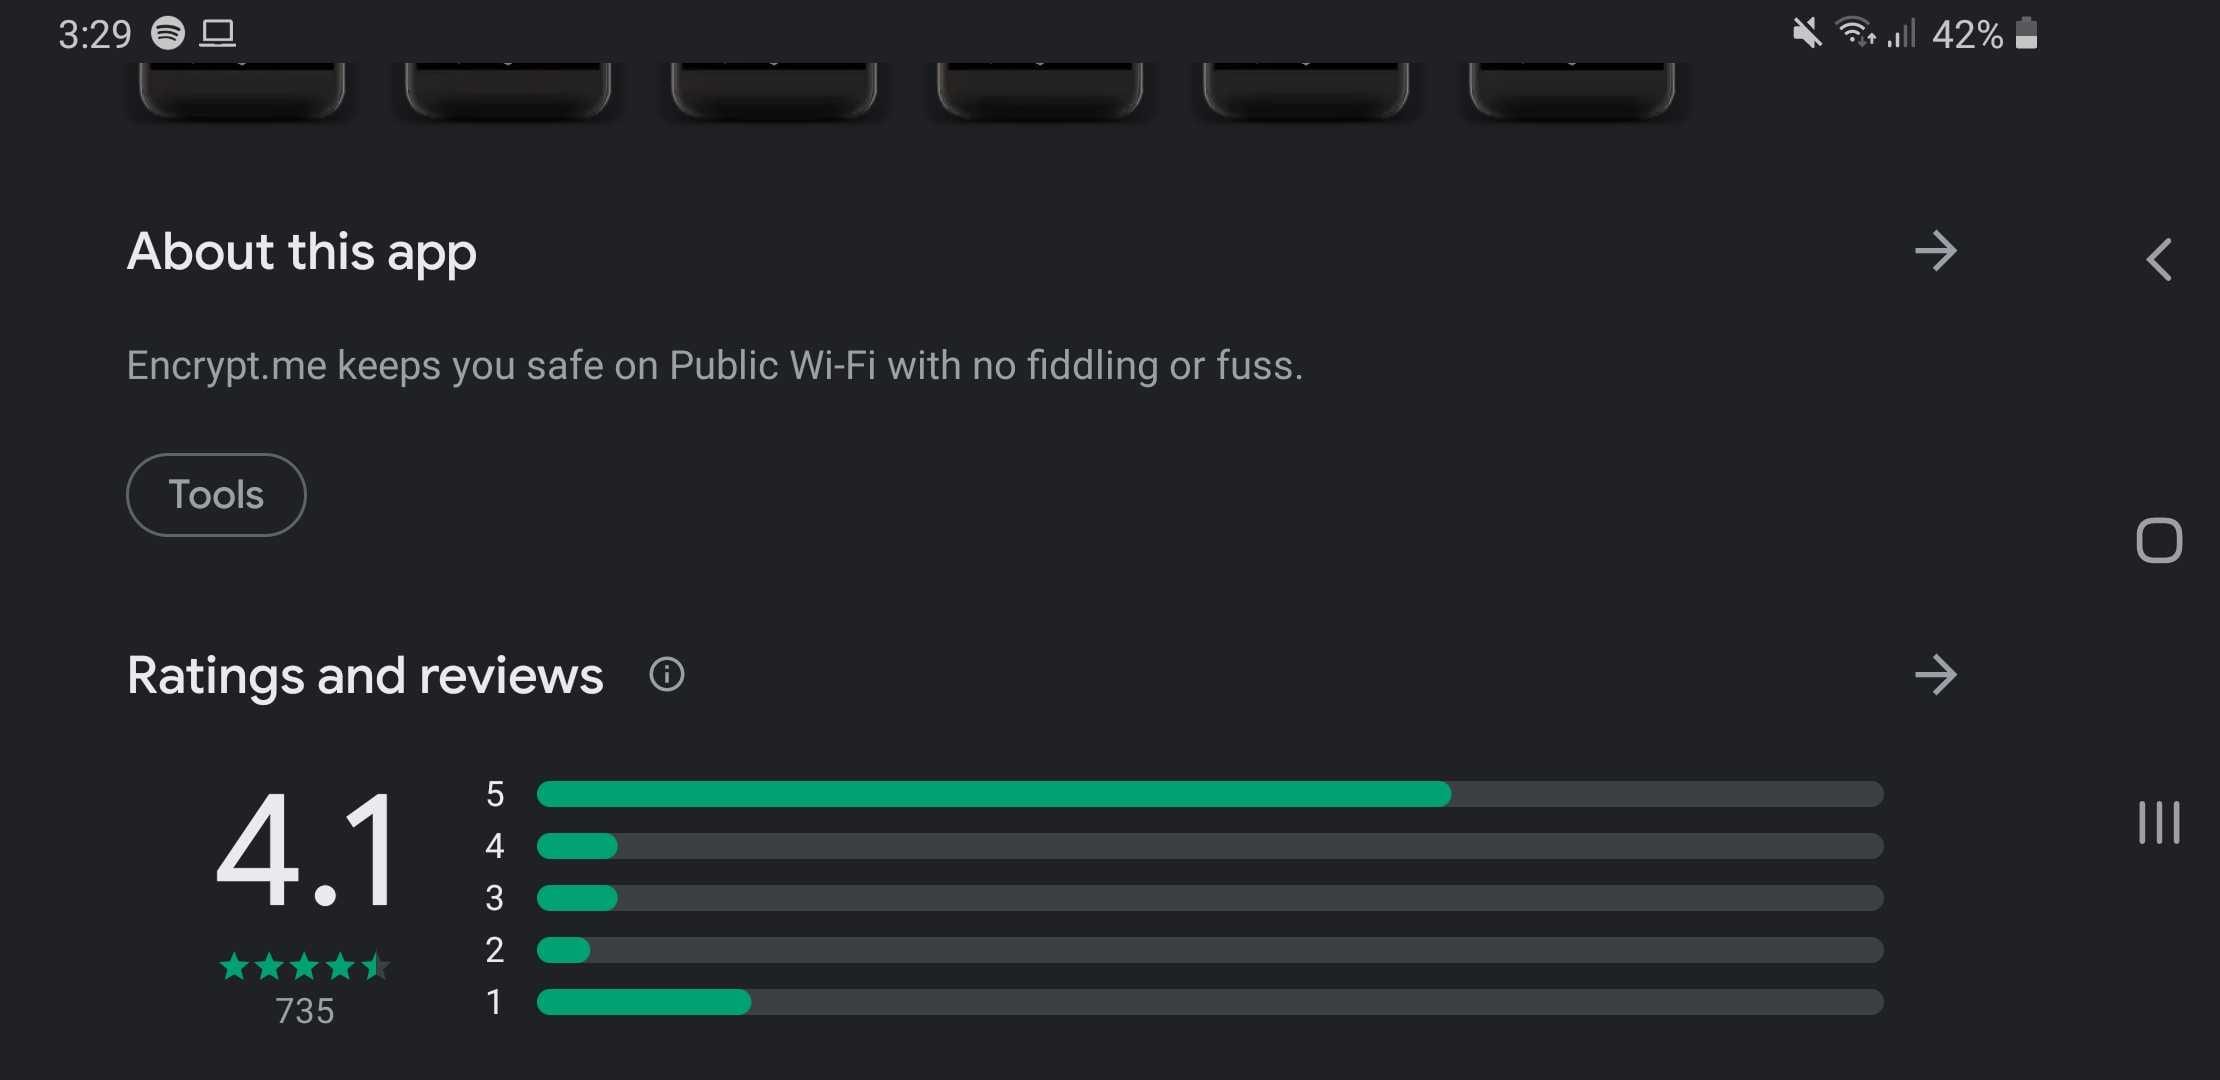Viewport: 2220px width, 1080px height.
Task: Tap the Android back navigation chevron
Action: pyautogui.click(x=2159, y=260)
